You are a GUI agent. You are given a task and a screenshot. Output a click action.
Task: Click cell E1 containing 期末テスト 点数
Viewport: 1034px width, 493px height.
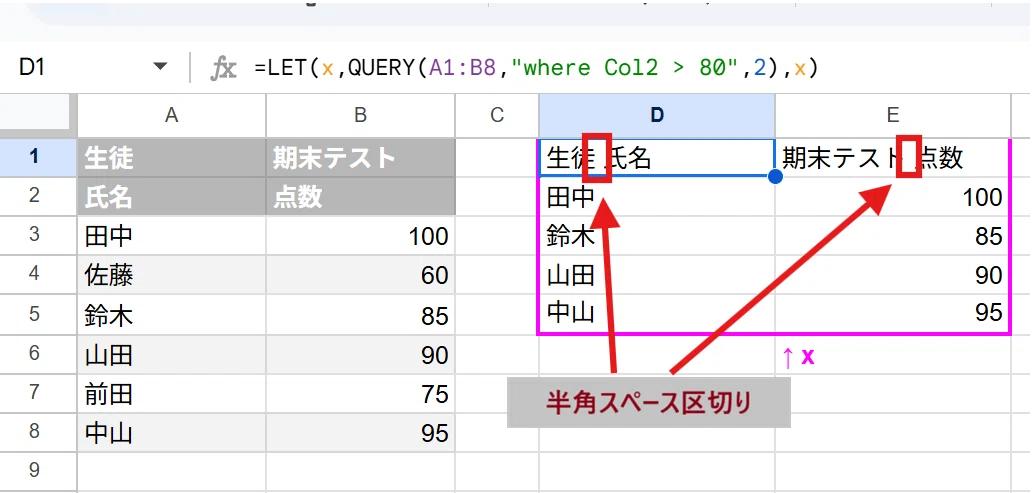(x=892, y=158)
